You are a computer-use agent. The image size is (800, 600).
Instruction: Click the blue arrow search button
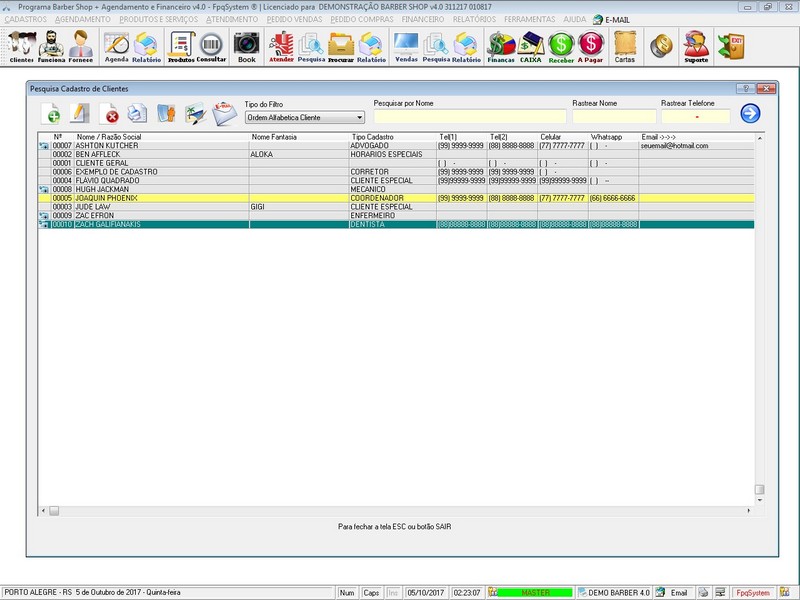tap(750, 114)
